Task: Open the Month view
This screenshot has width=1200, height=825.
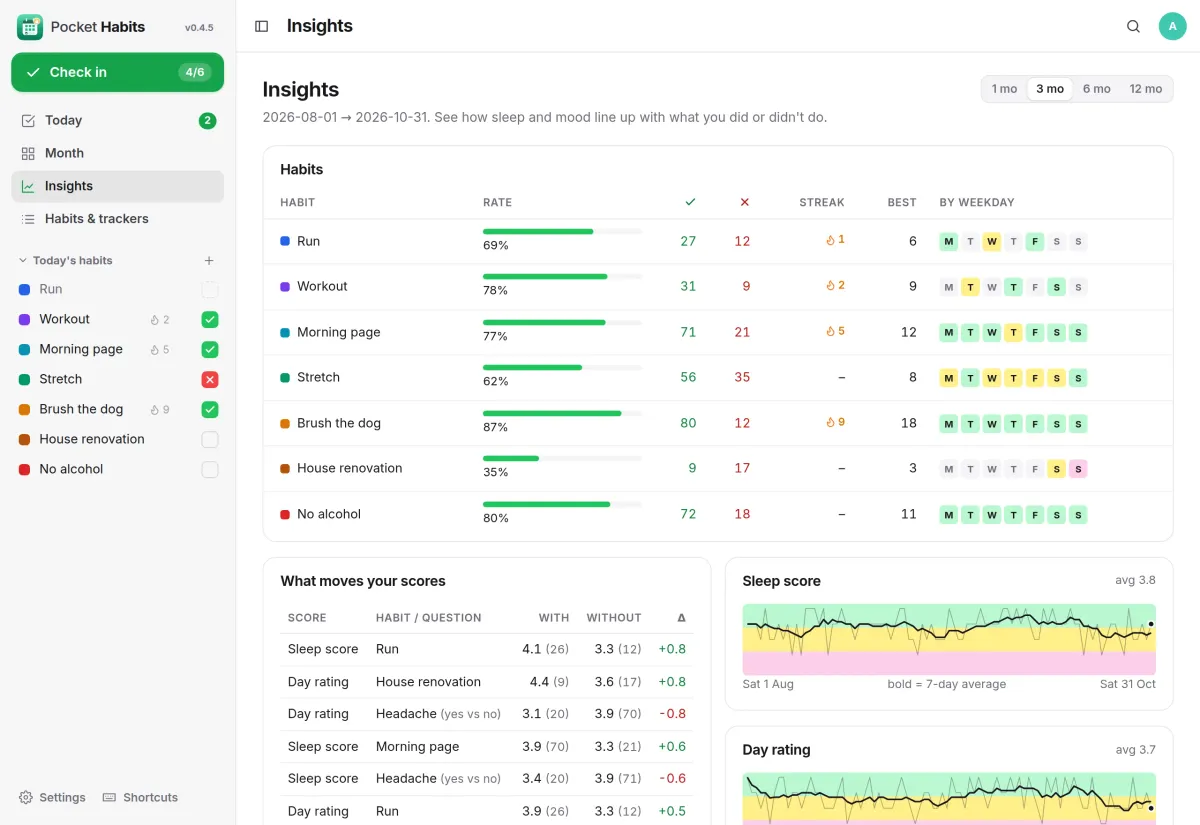Action: (118, 153)
